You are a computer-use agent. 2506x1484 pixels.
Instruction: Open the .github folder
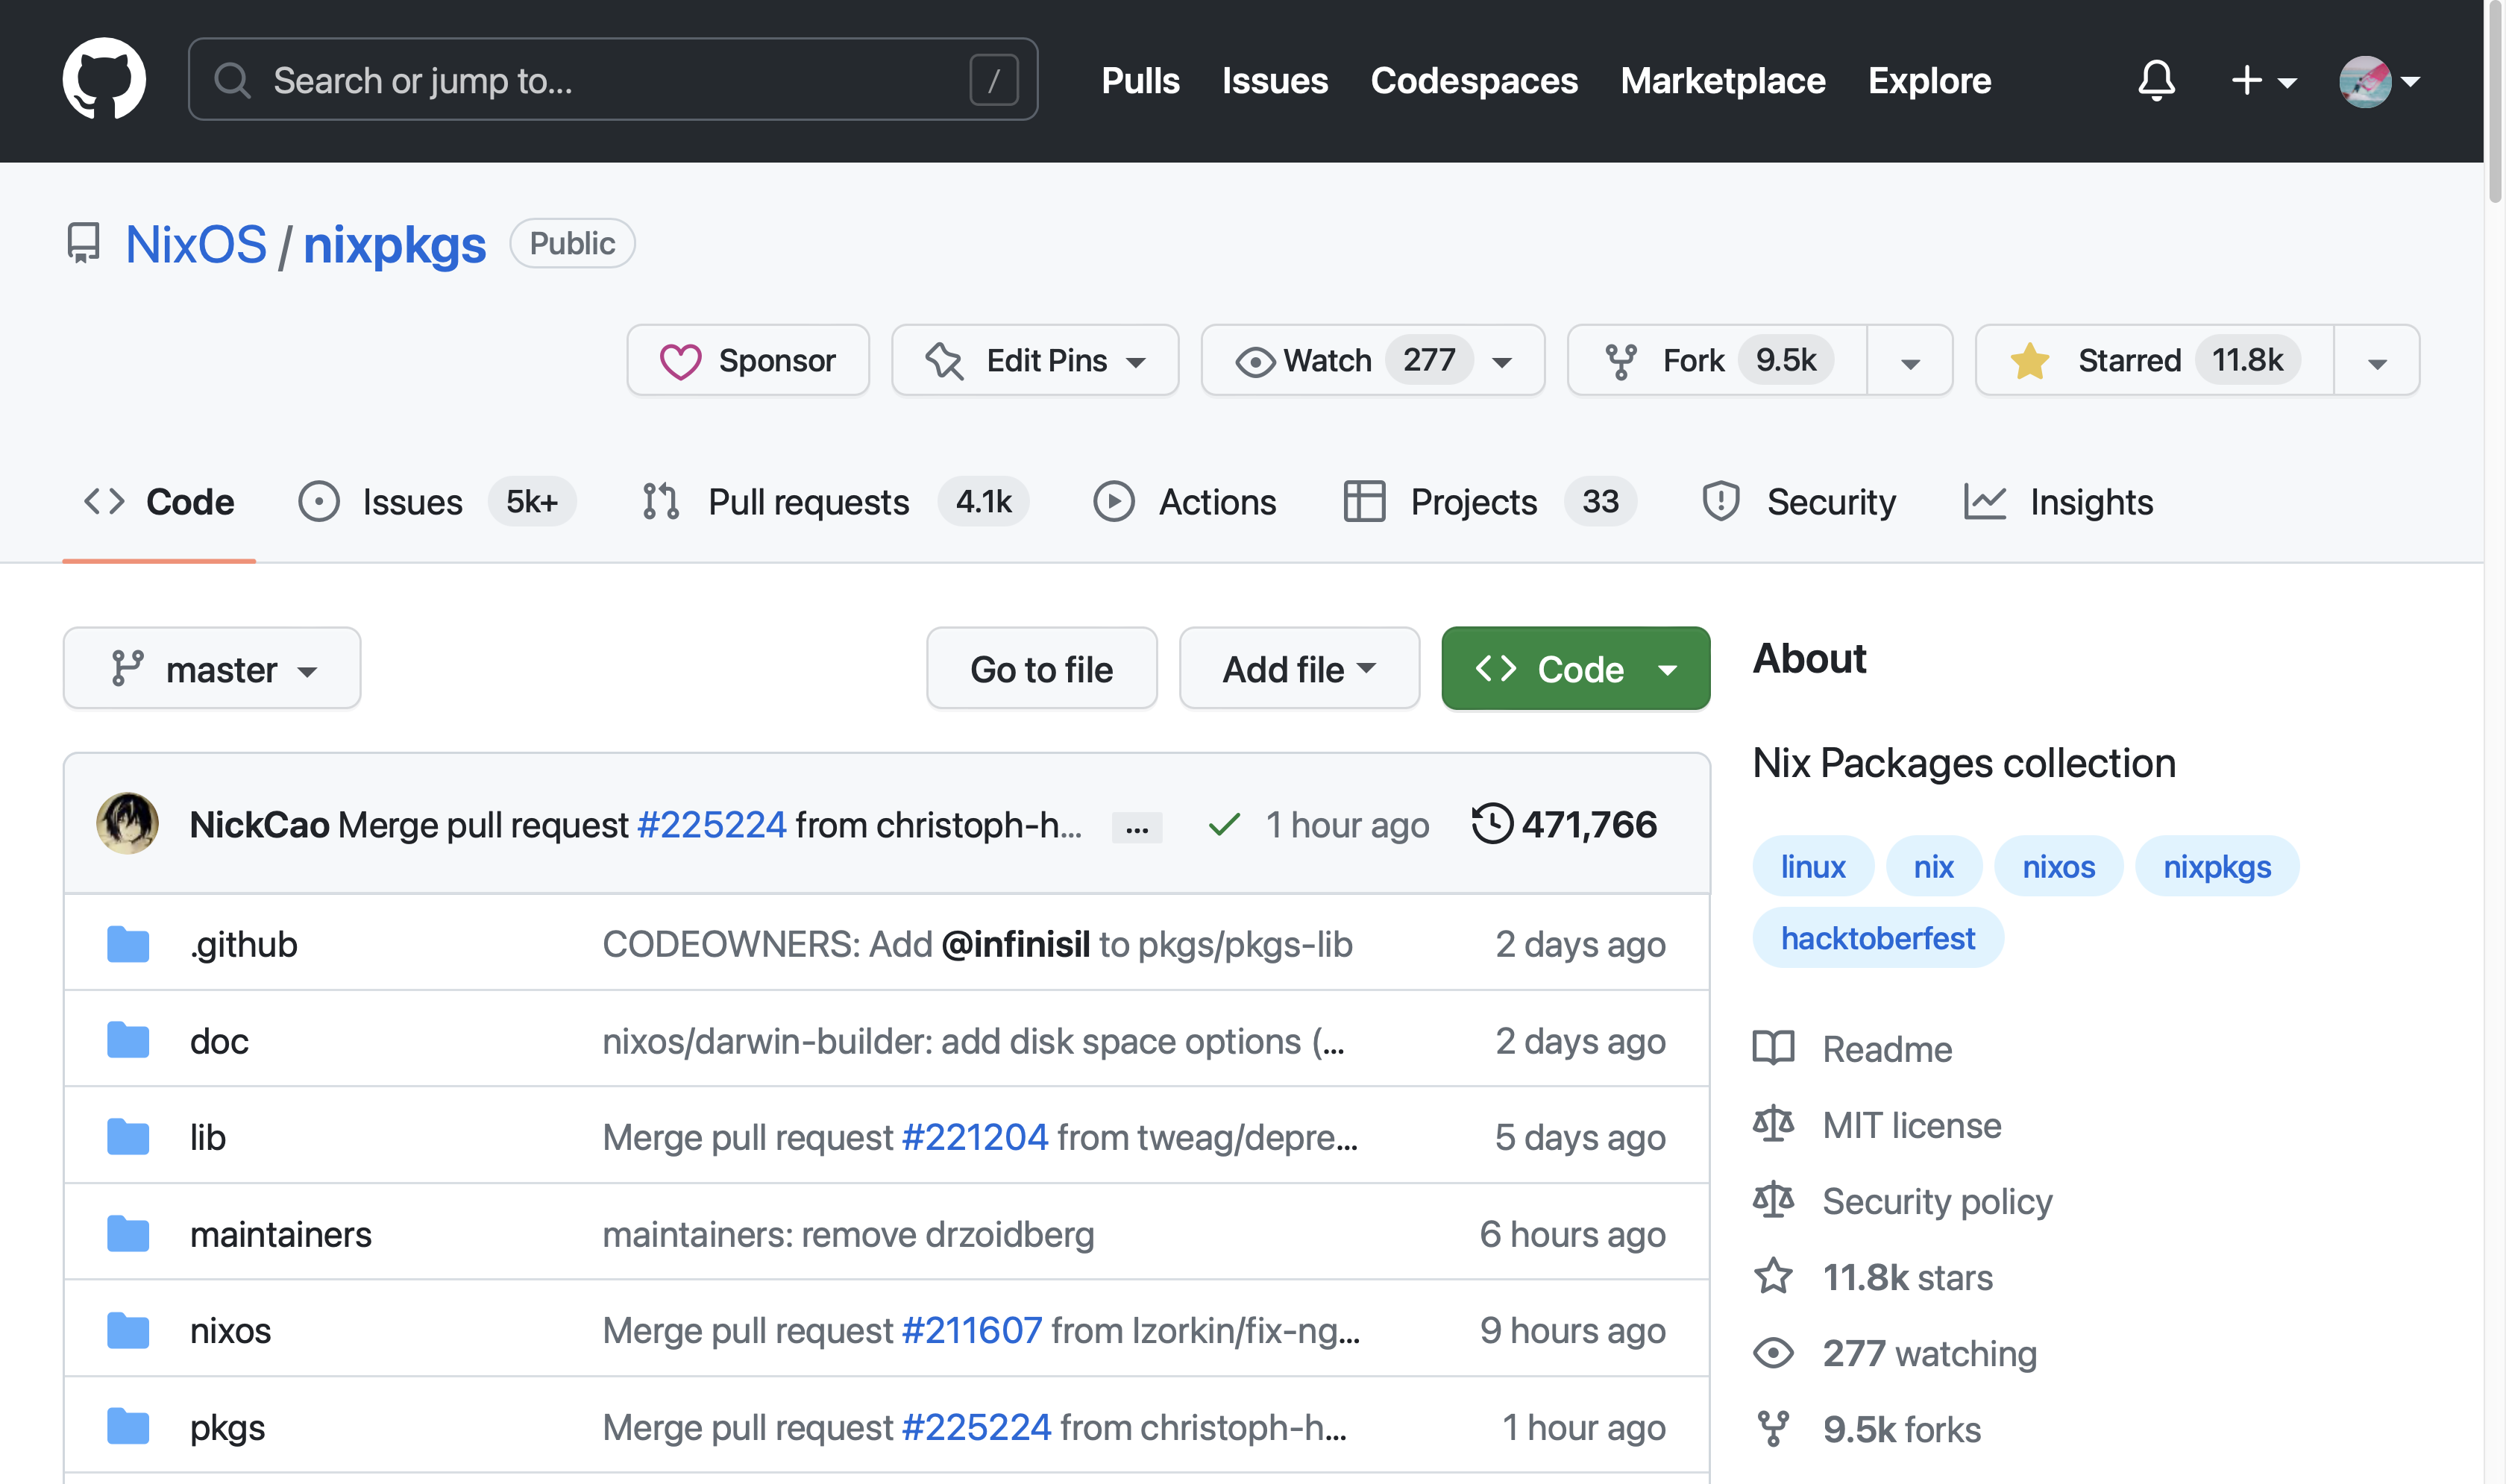point(244,944)
